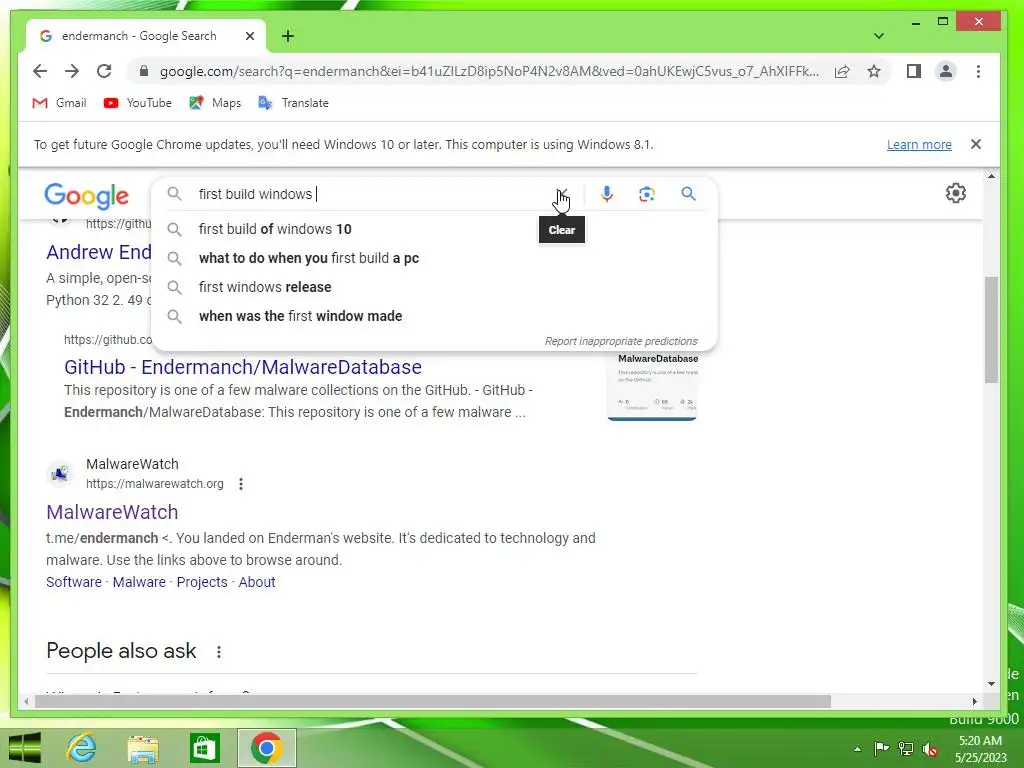Screen dimensions: 1024x768
Task: Click the scroll-down arrow of the page
Action: (x=991, y=684)
